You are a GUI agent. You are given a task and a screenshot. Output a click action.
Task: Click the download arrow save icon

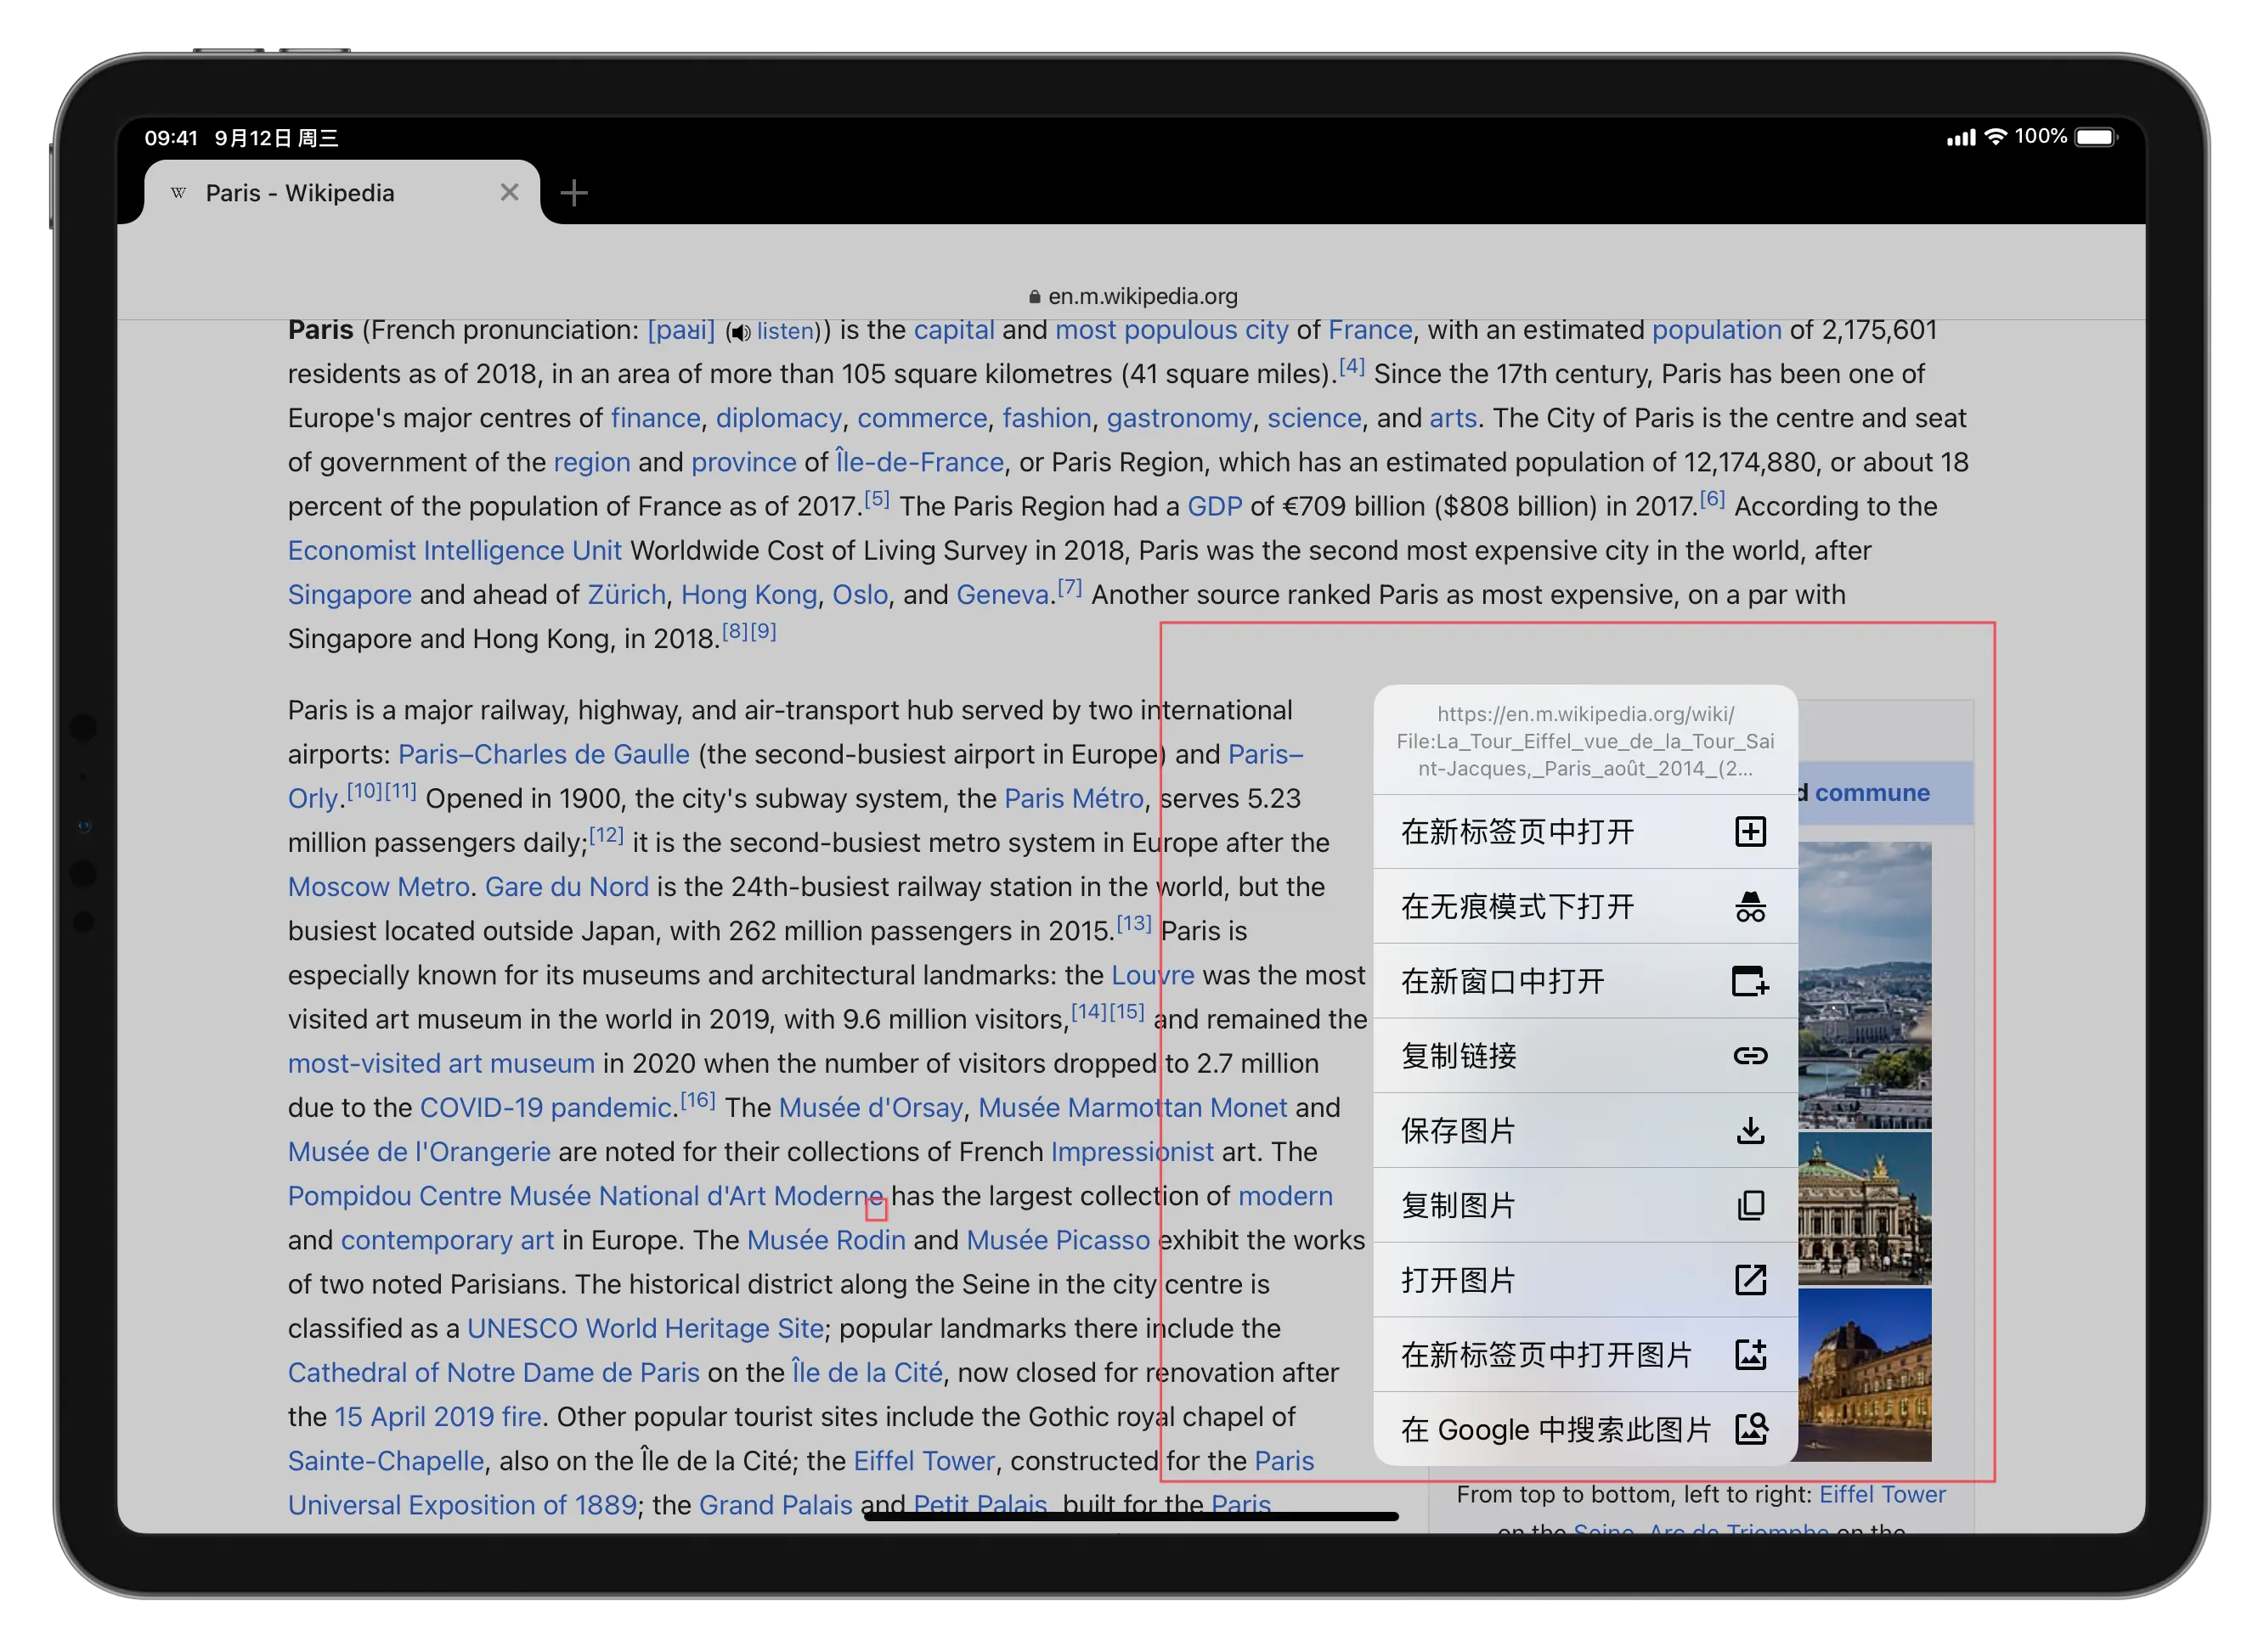tap(1750, 1130)
